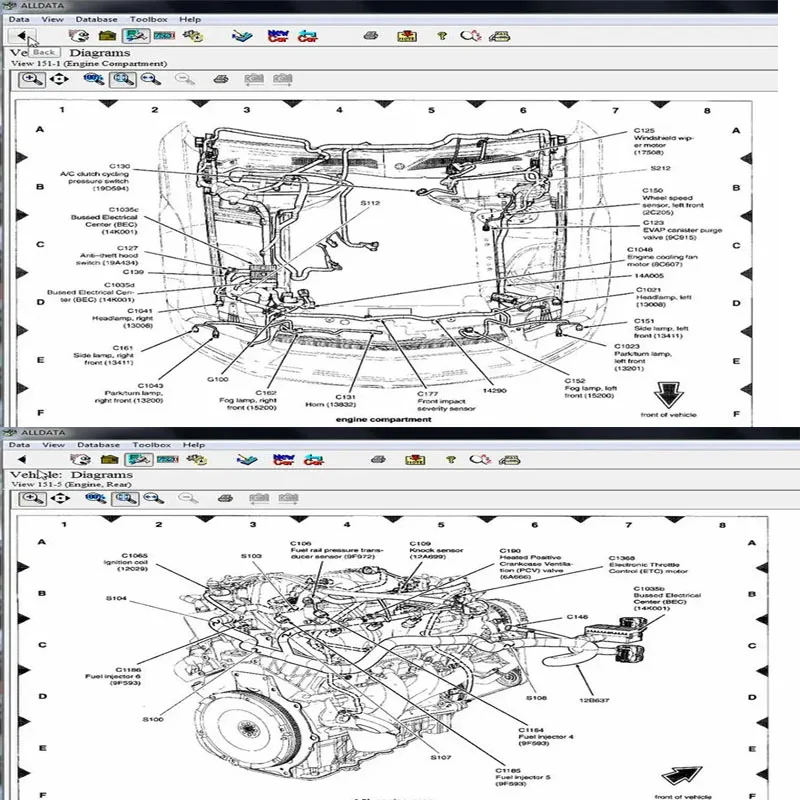Click the key icon in the lower toolbar

click(x=451, y=460)
